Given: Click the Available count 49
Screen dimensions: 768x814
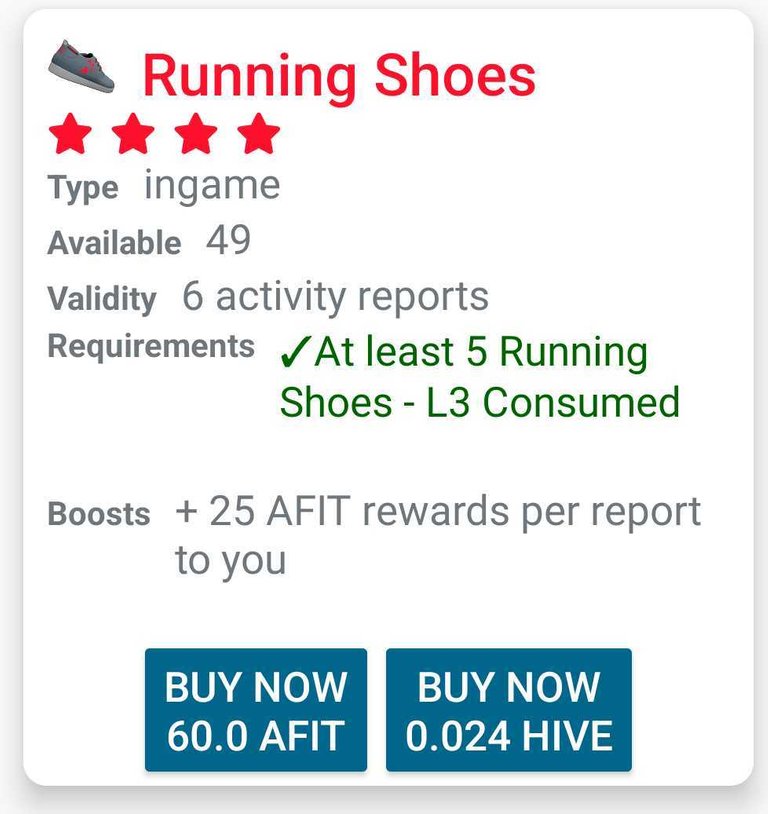Looking at the screenshot, I should click(228, 240).
